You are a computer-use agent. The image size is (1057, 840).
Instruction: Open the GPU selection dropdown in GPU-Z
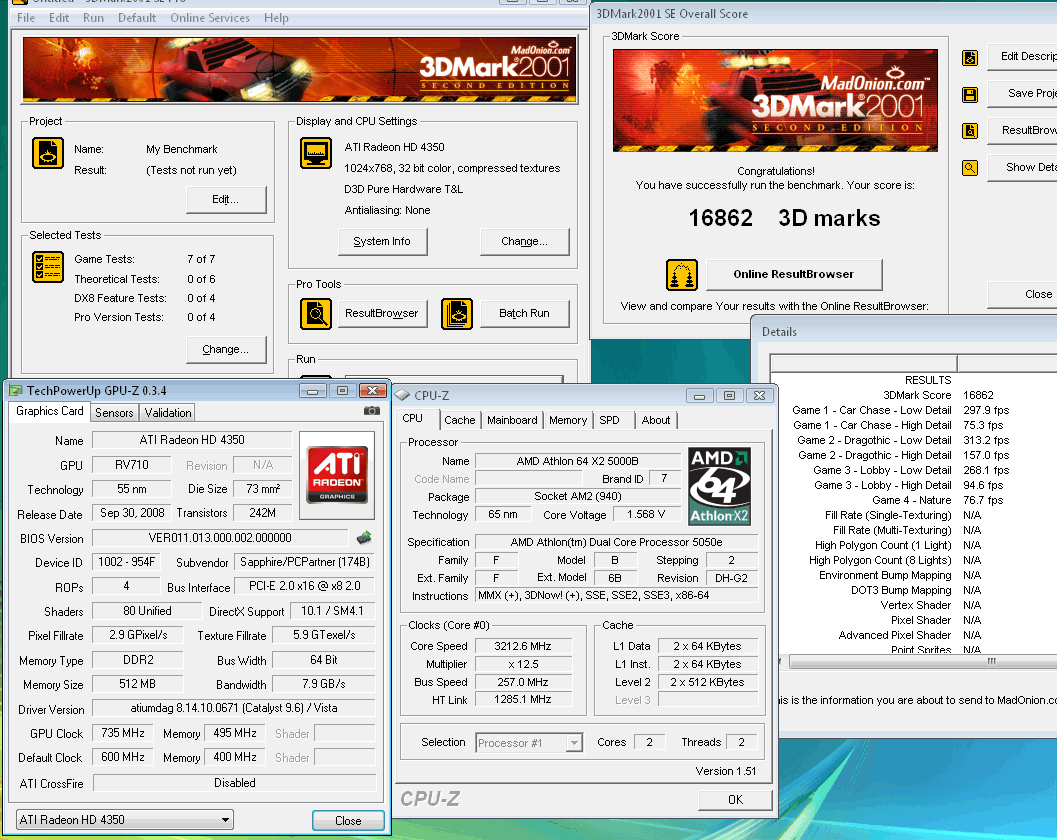point(125,820)
